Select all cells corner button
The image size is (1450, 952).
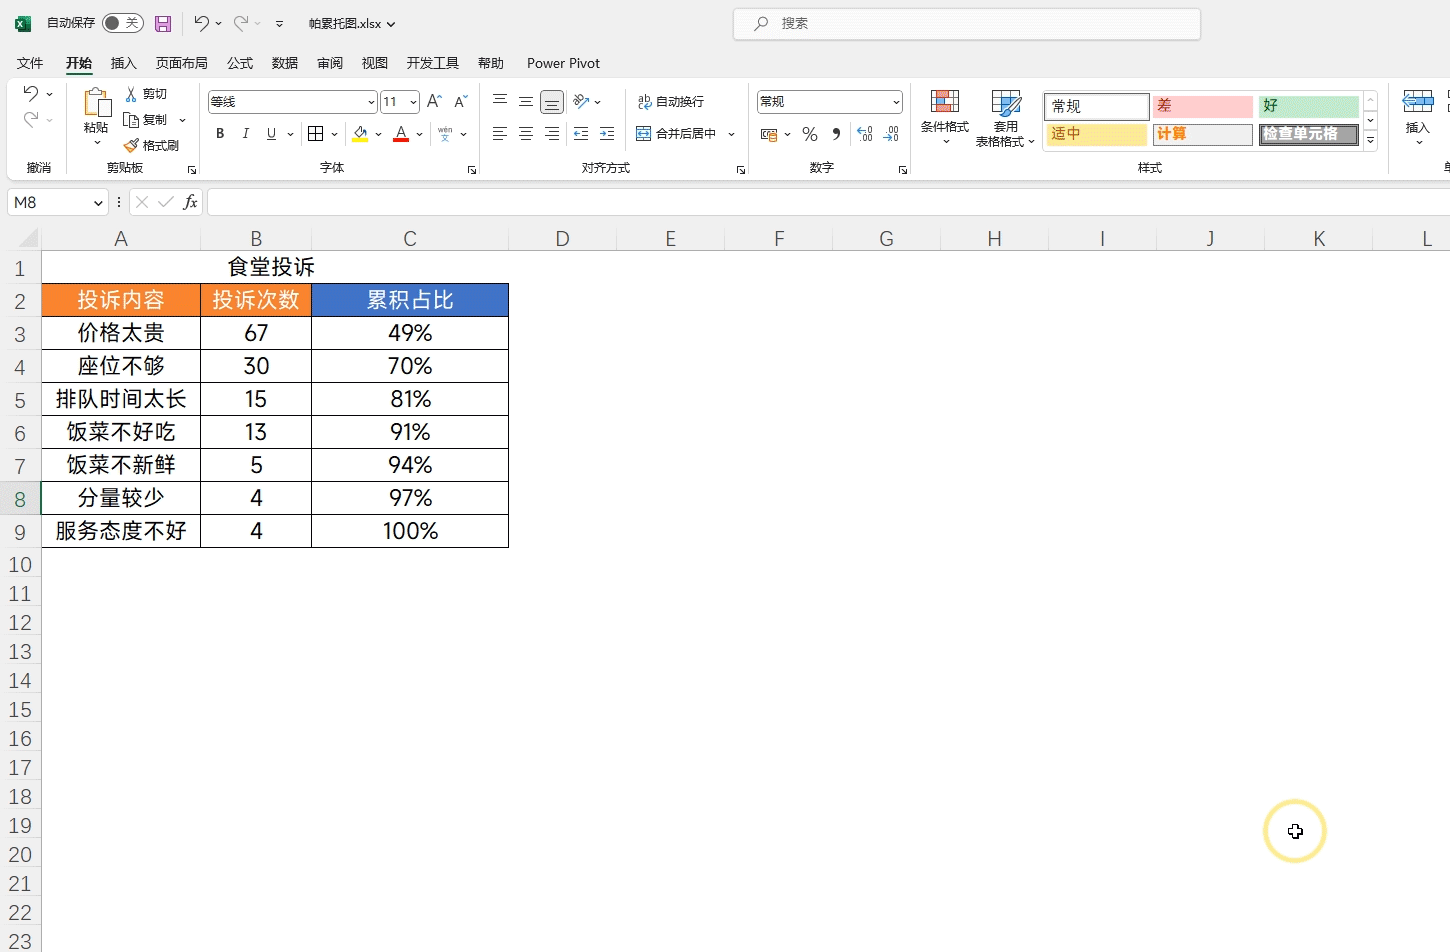pyautogui.click(x=28, y=238)
